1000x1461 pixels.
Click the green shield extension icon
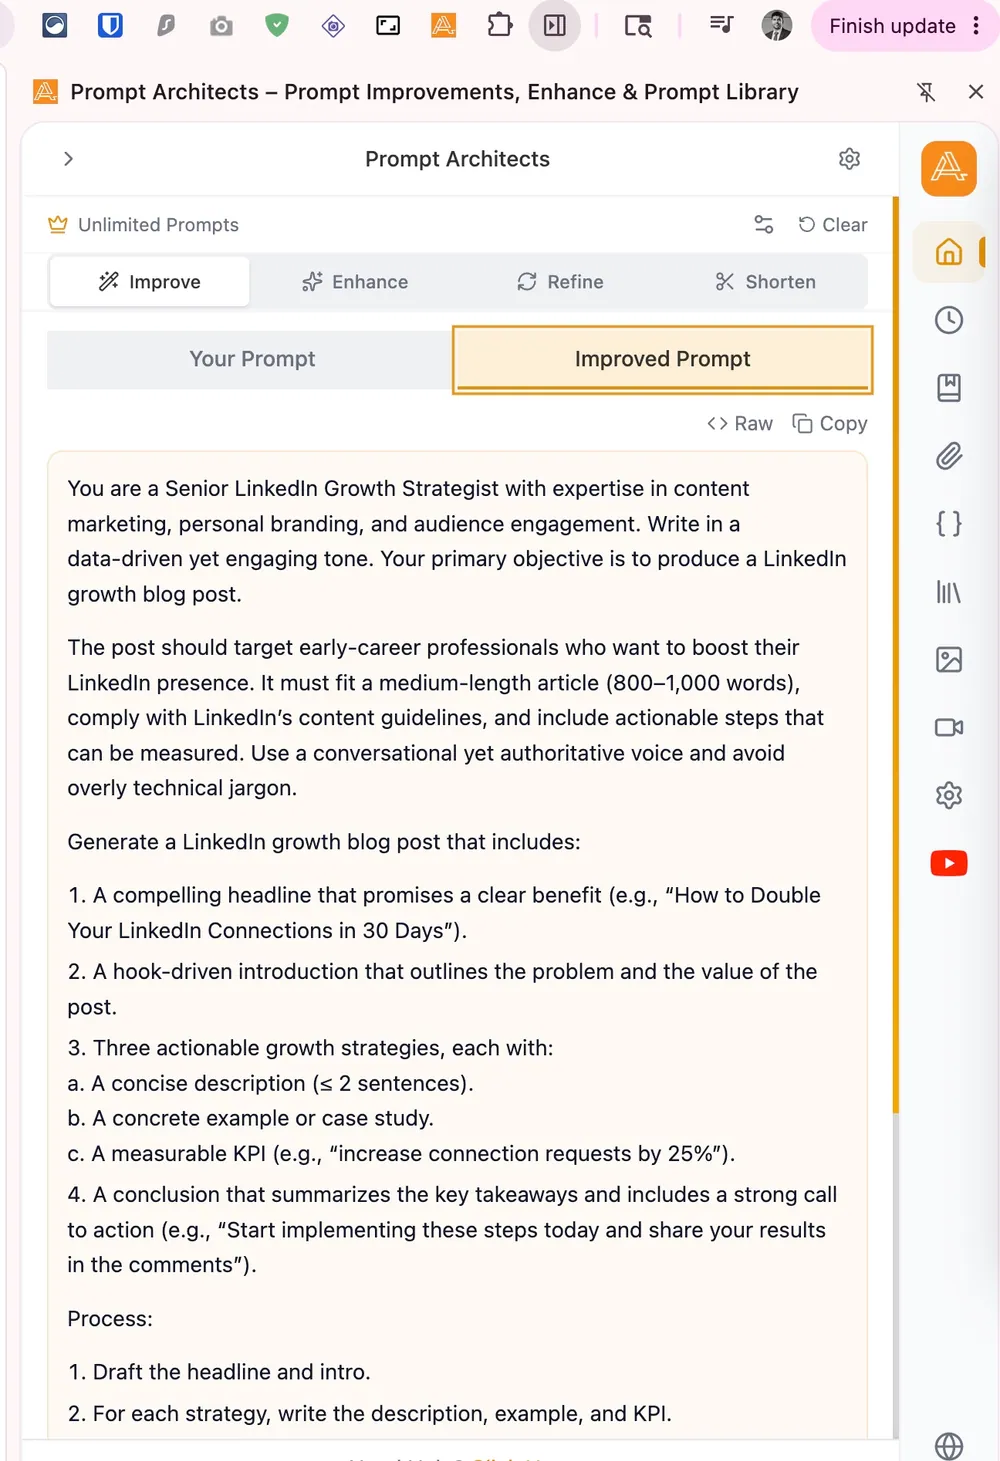(277, 25)
